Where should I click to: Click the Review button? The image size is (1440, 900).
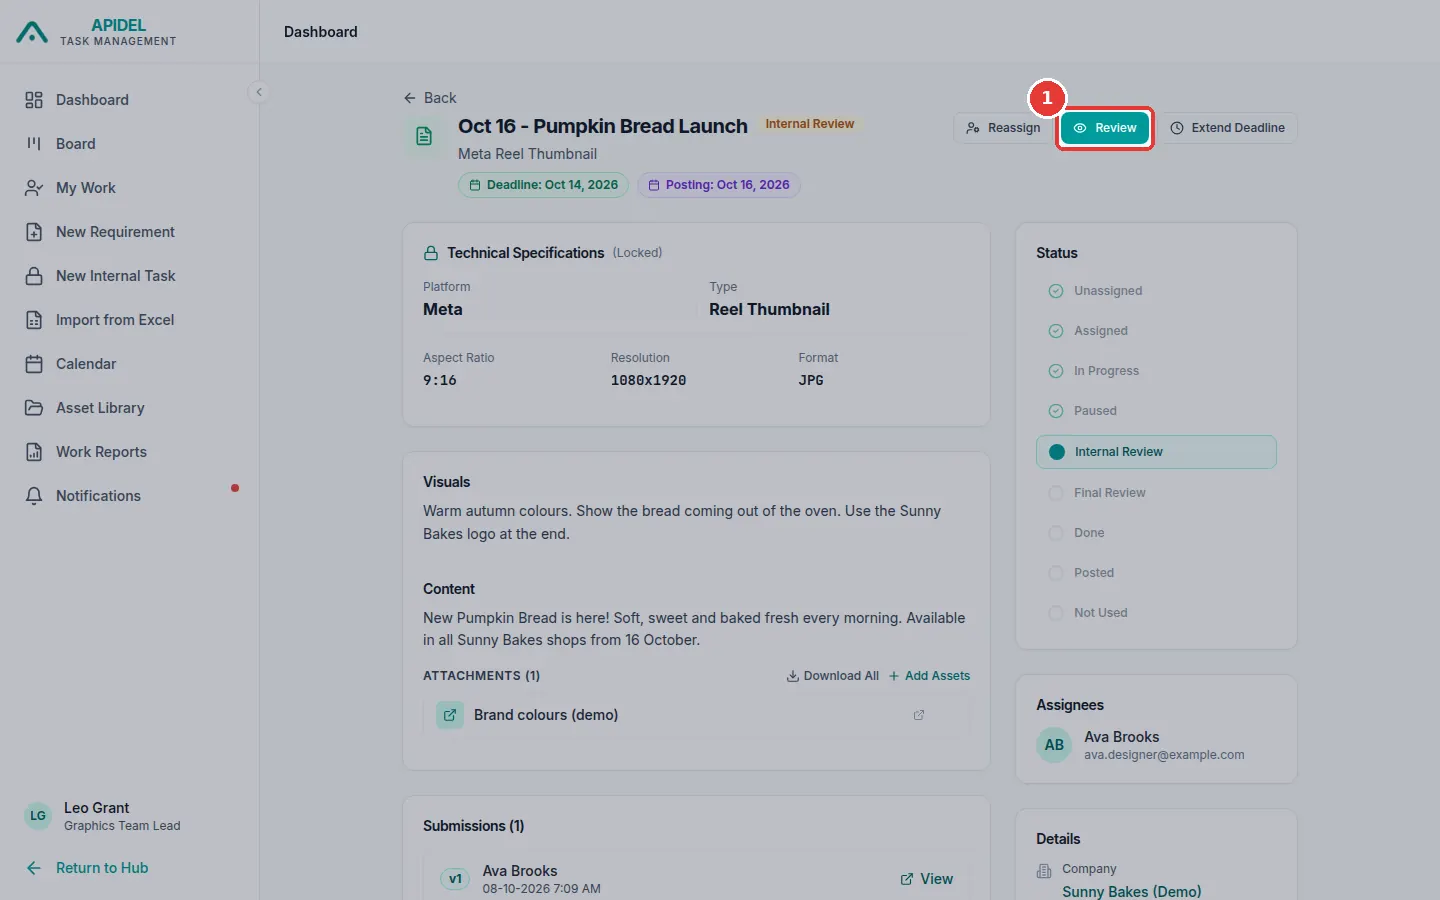[1105, 128]
